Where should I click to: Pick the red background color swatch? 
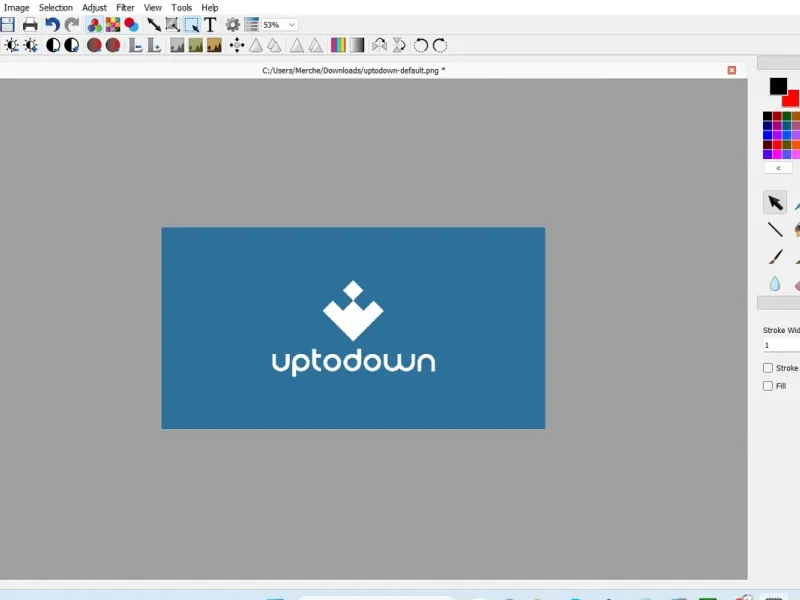pos(791,99)
